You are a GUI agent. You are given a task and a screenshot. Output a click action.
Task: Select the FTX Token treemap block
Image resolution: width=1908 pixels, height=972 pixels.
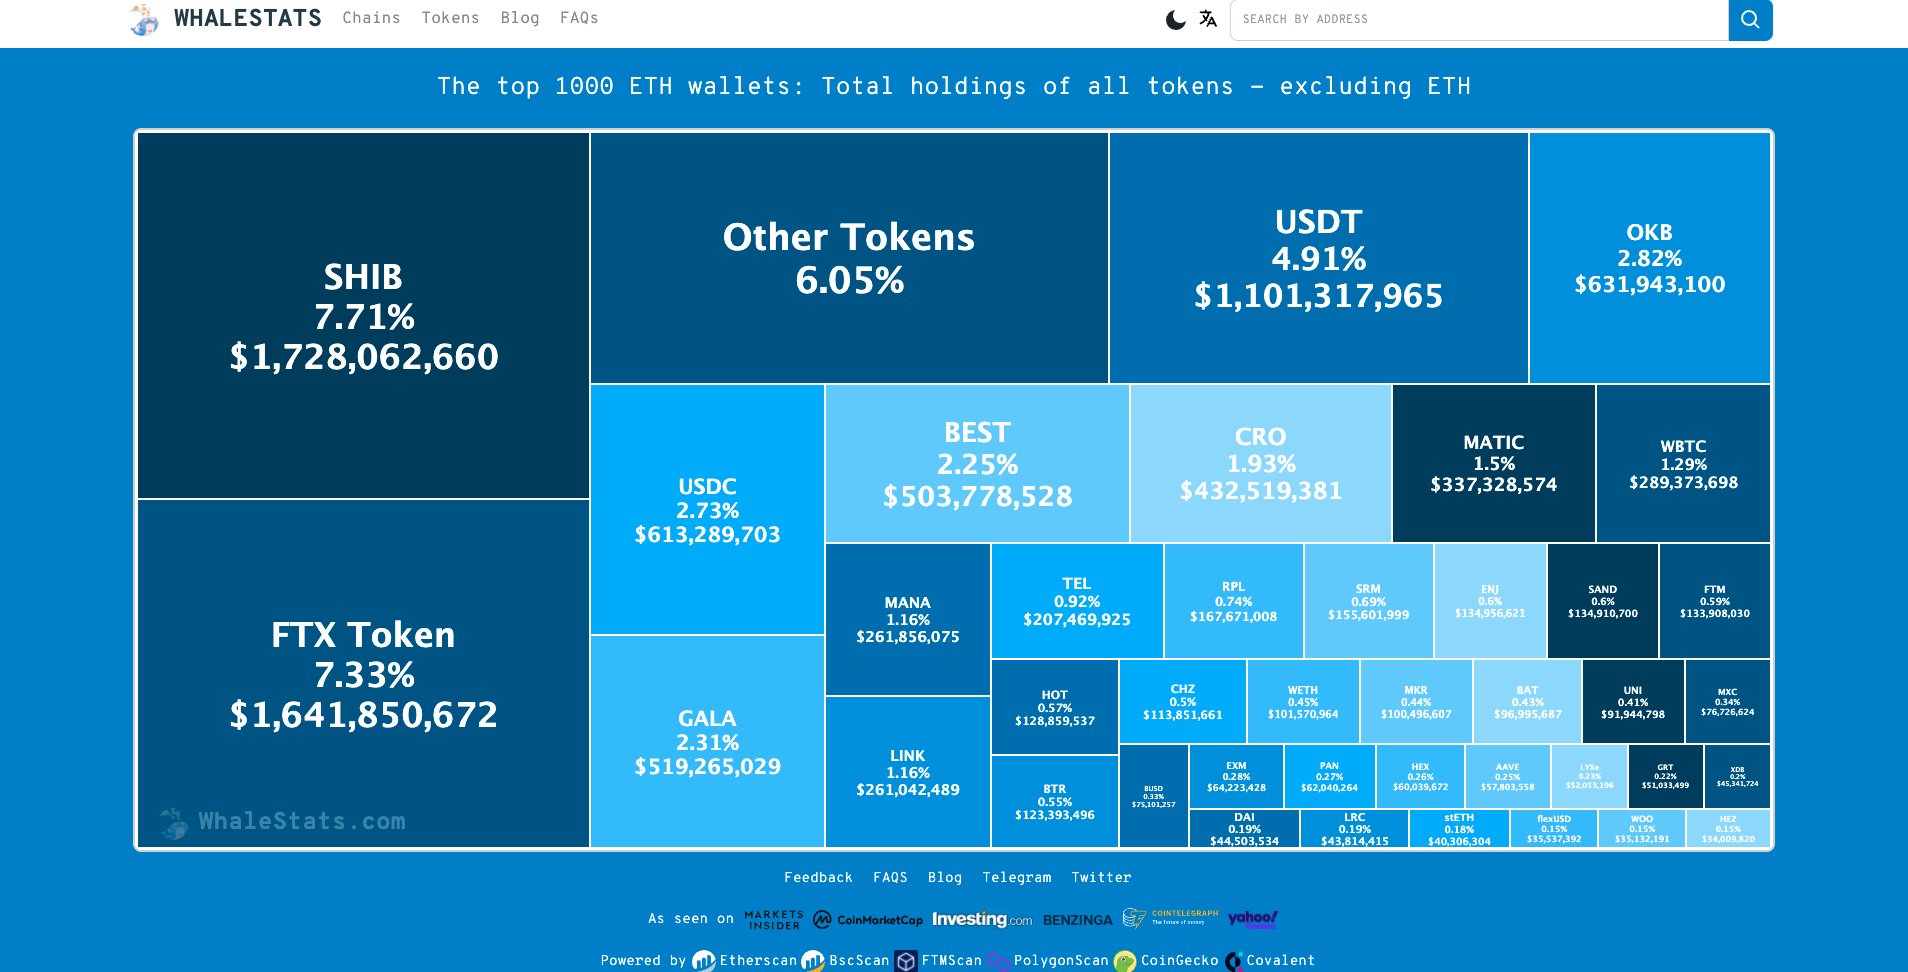363,673
